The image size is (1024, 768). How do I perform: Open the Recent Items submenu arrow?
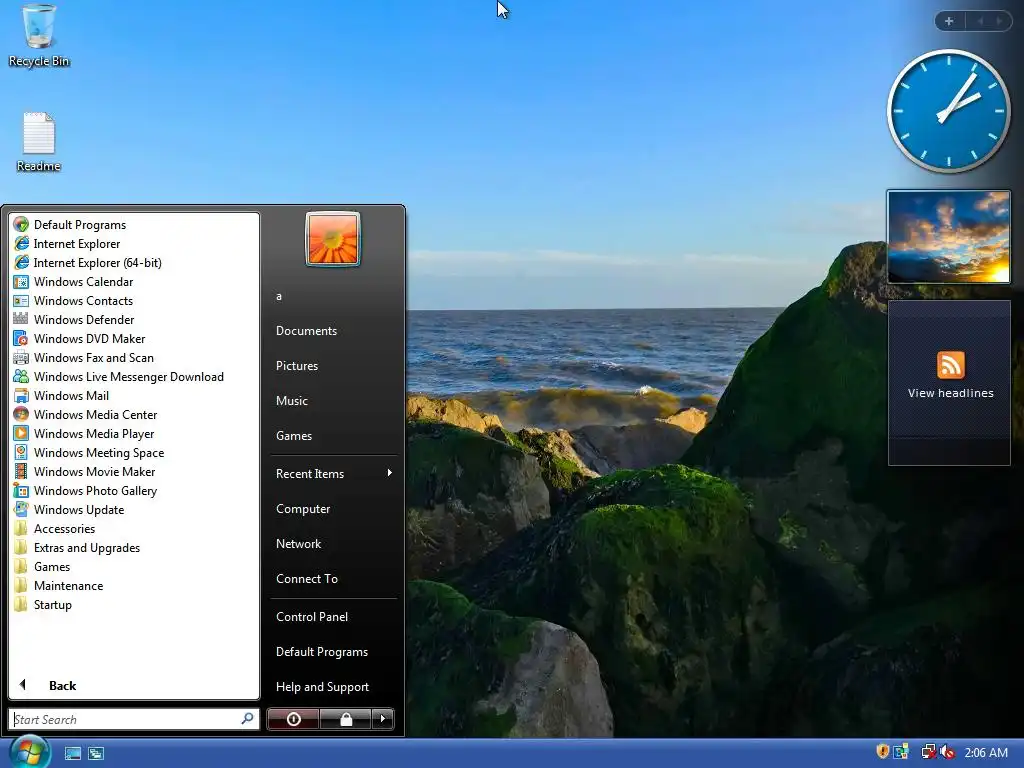(389, 473)
